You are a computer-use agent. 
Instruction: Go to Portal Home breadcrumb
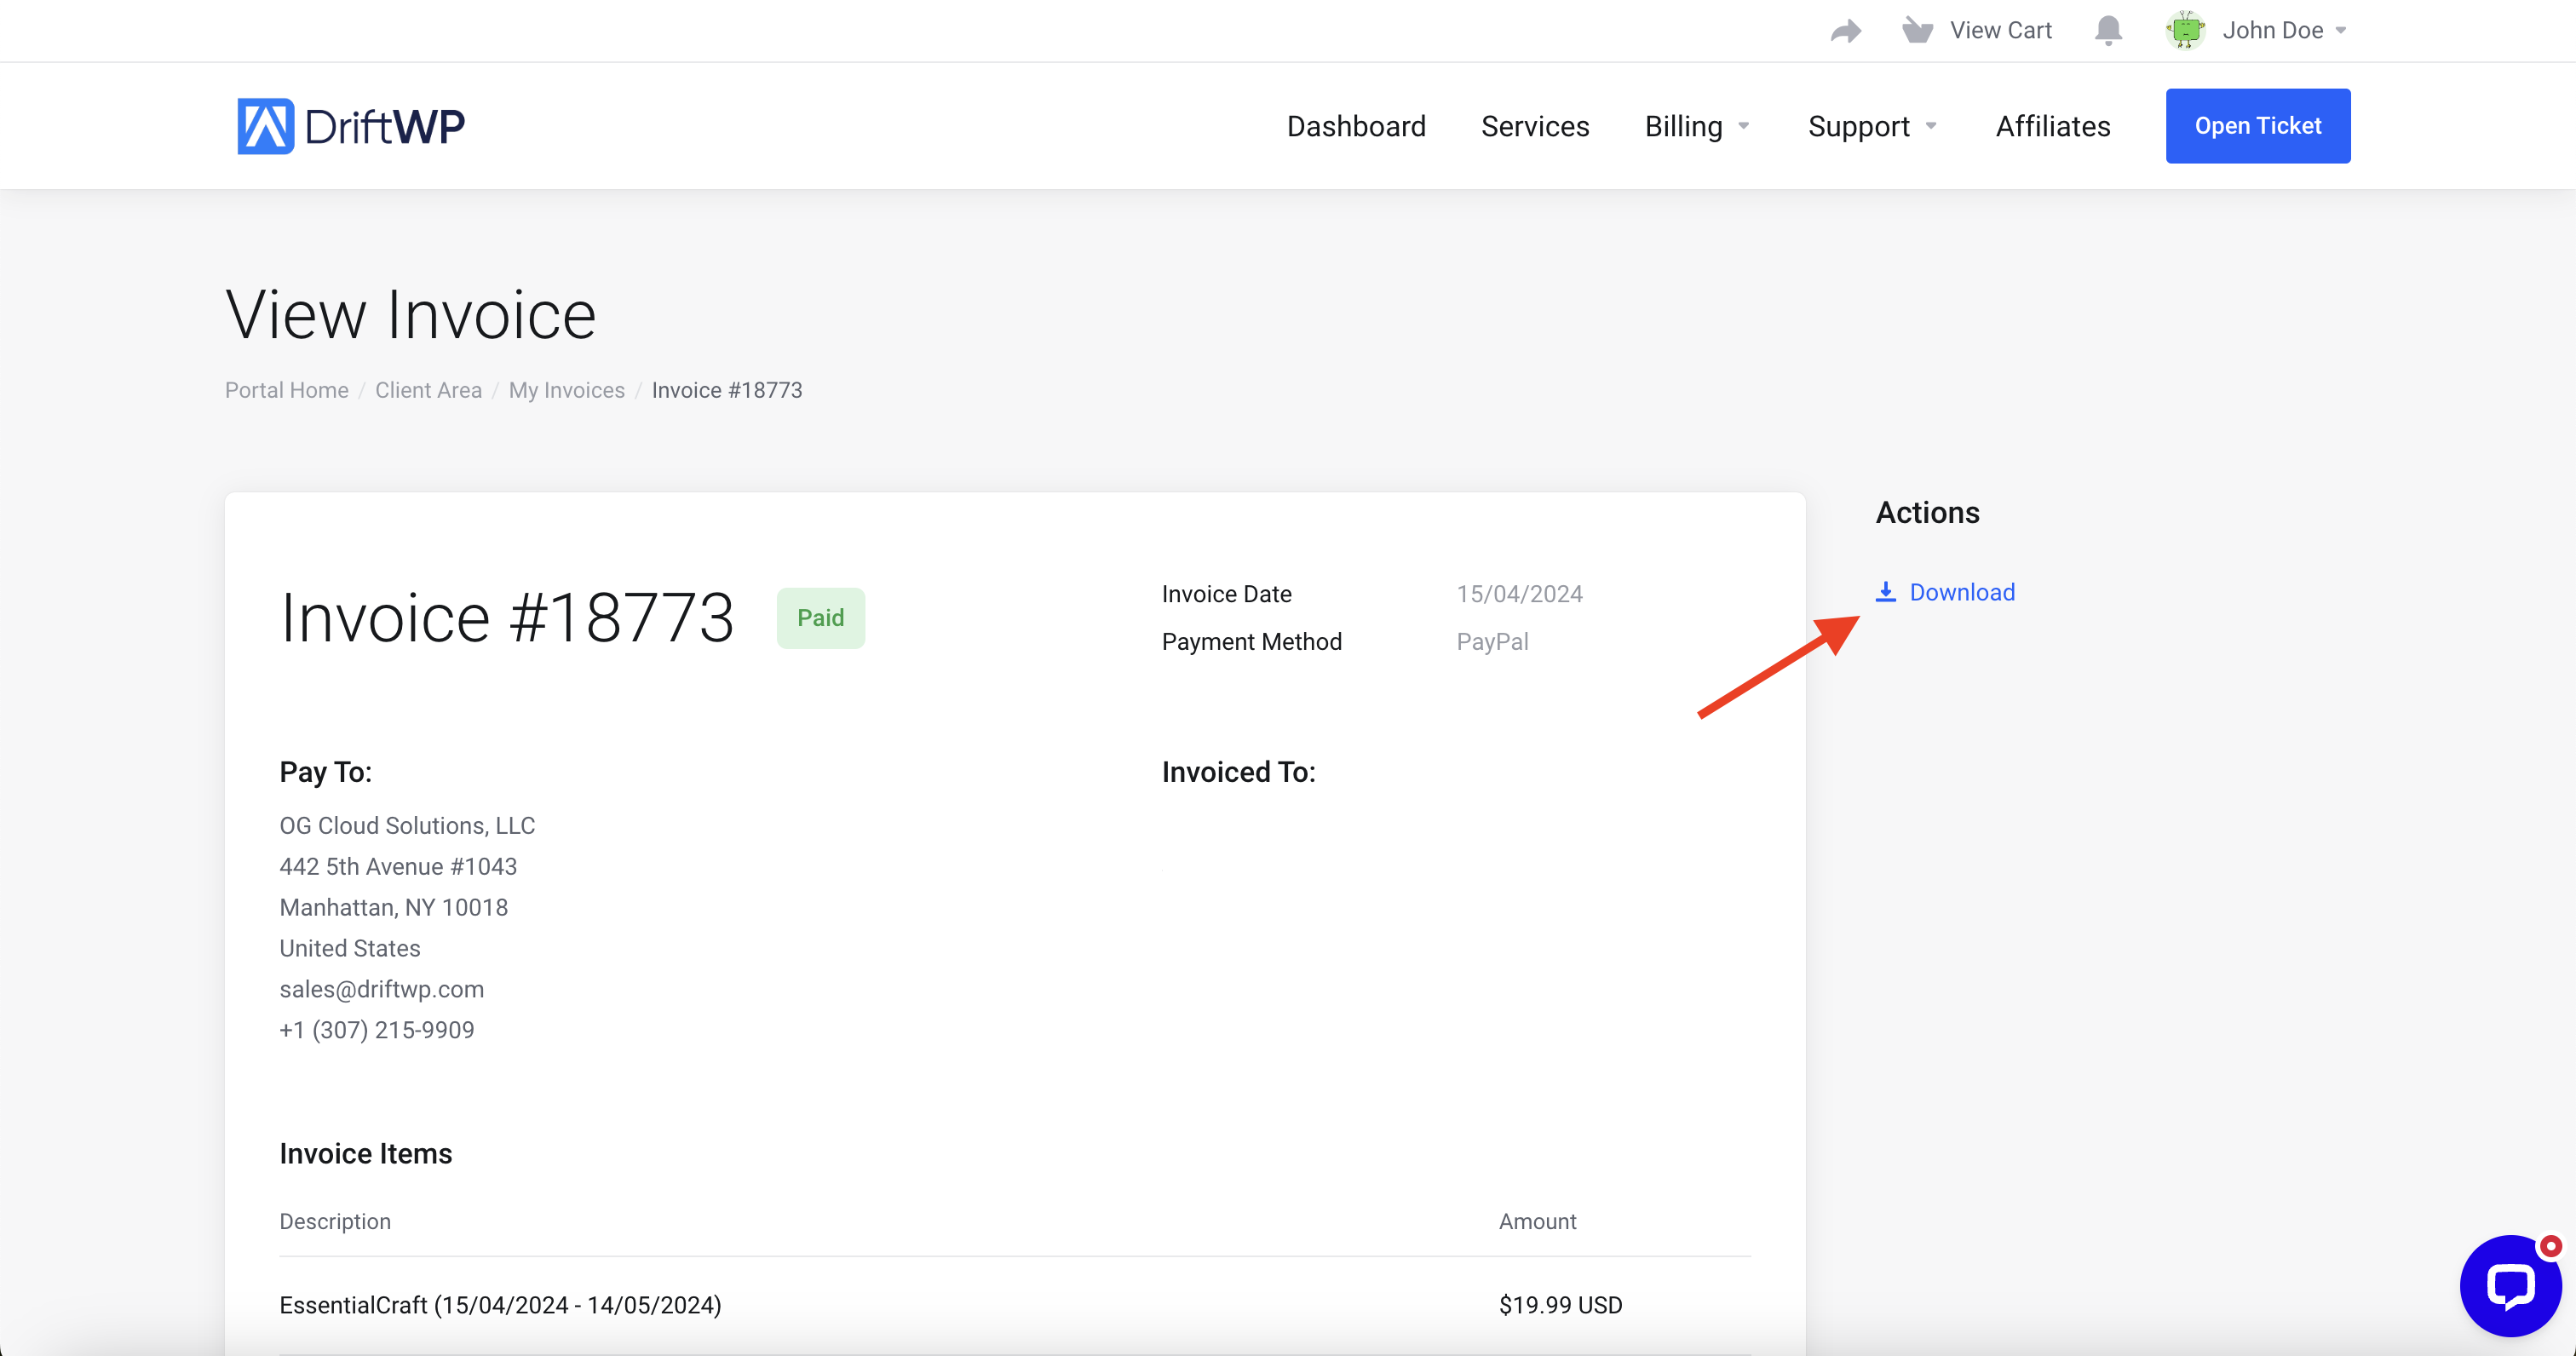287,390
